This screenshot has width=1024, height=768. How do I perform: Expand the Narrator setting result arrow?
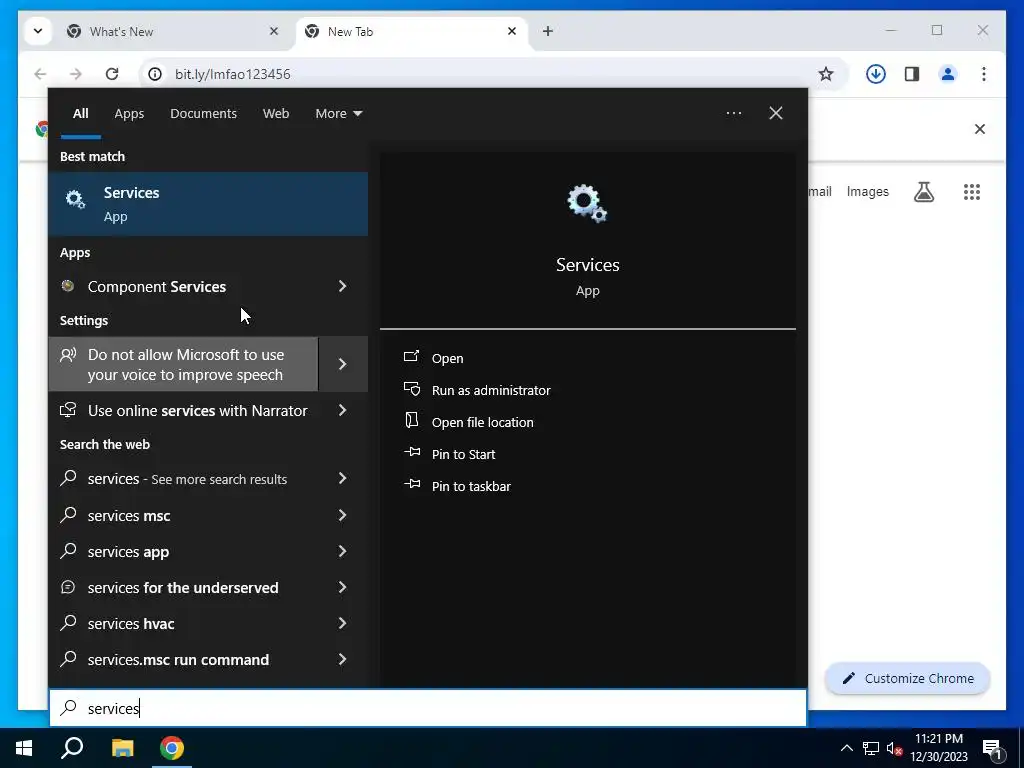pos(343,410)
